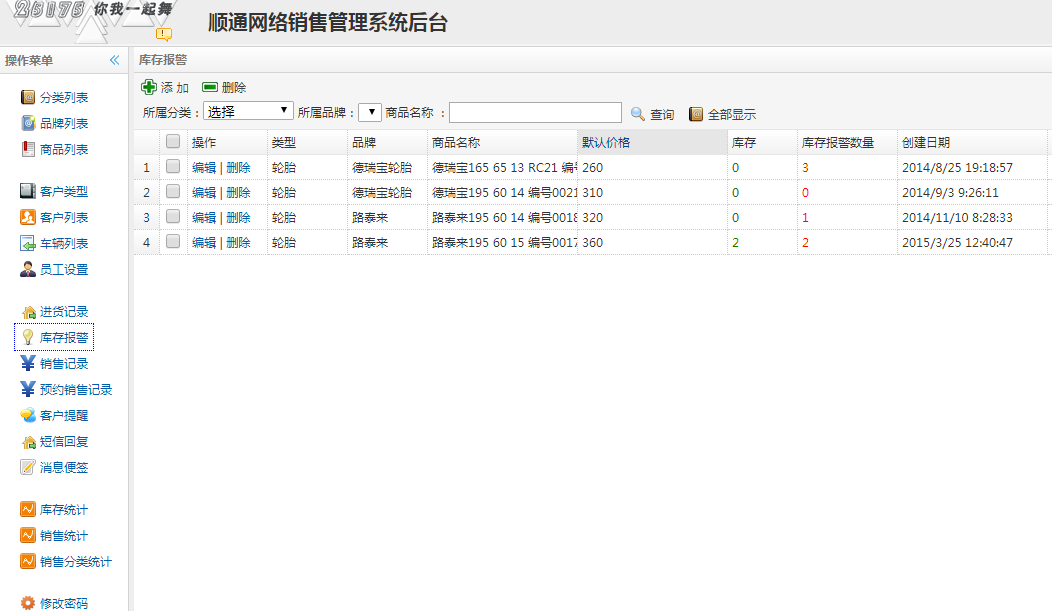
Task: Check the checkbox for row 1
Action: pyautogui.click(x=173, y=167)
